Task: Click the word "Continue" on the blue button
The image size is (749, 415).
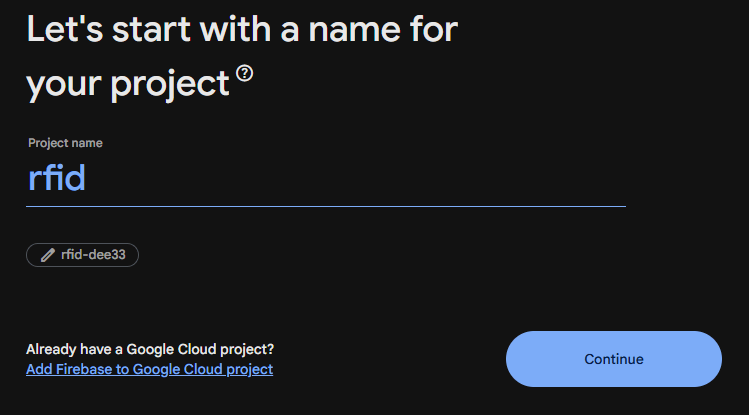Action: click(613, 359)
